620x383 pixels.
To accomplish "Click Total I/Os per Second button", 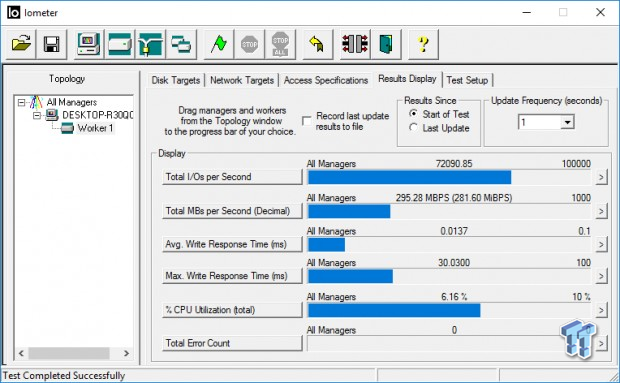I will [x=232, y=177].
